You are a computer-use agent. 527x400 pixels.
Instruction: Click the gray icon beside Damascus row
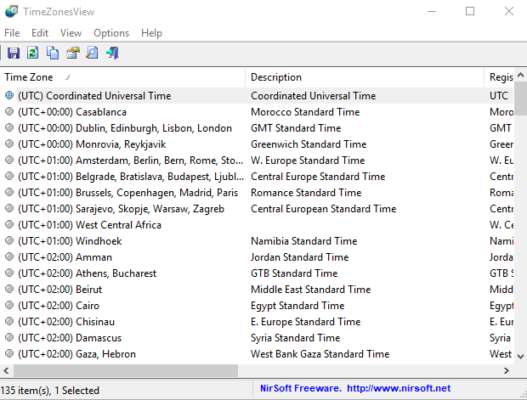click(9, 337)
